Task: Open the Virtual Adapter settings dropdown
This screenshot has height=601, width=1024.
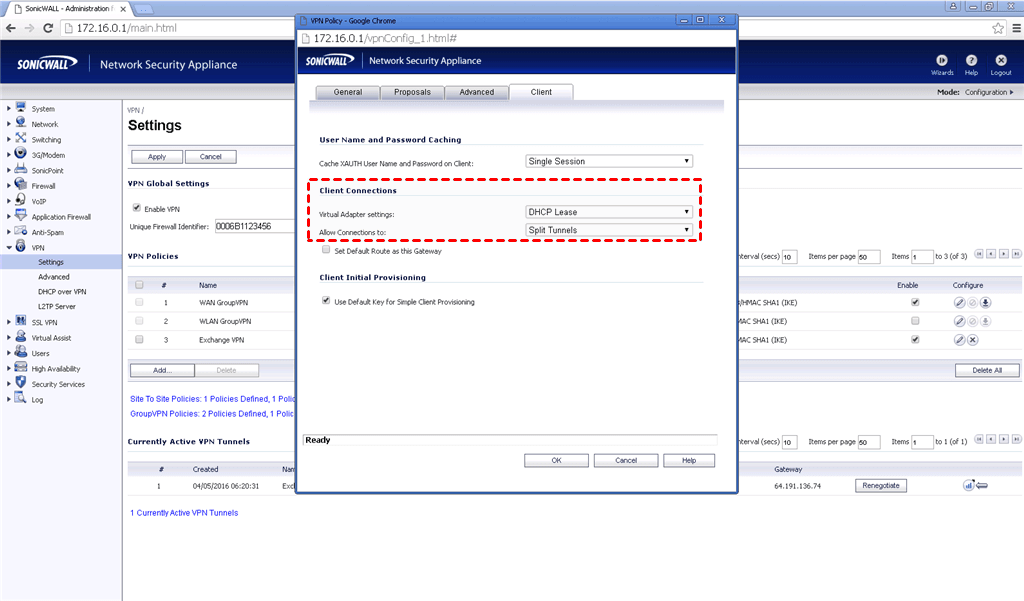Action: tap(609, 212)
